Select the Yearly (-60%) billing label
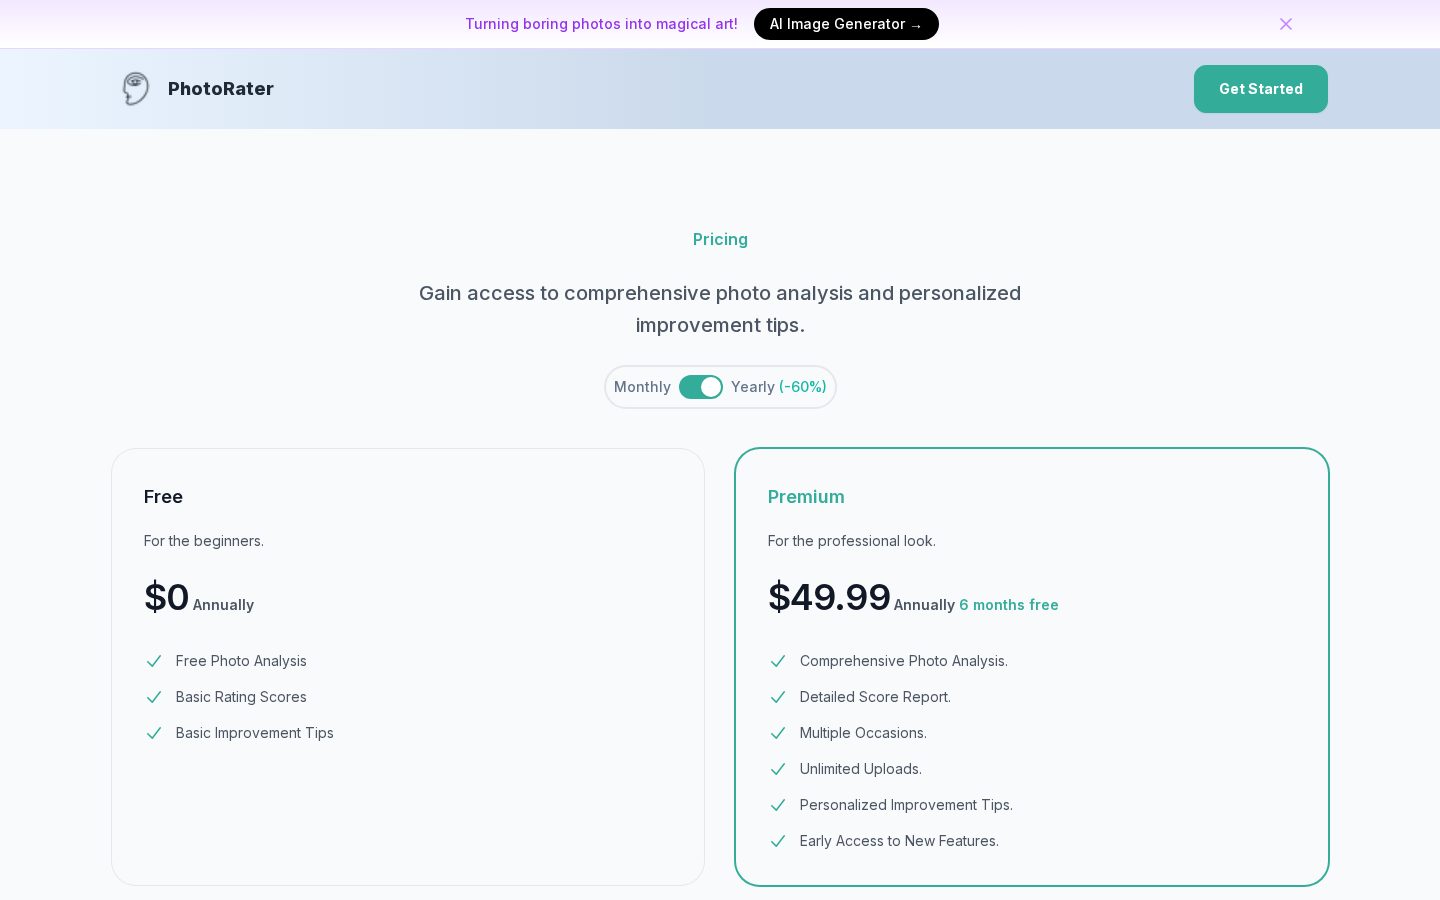The width and height of the screenshot is (1440, 900). point(778,387)
